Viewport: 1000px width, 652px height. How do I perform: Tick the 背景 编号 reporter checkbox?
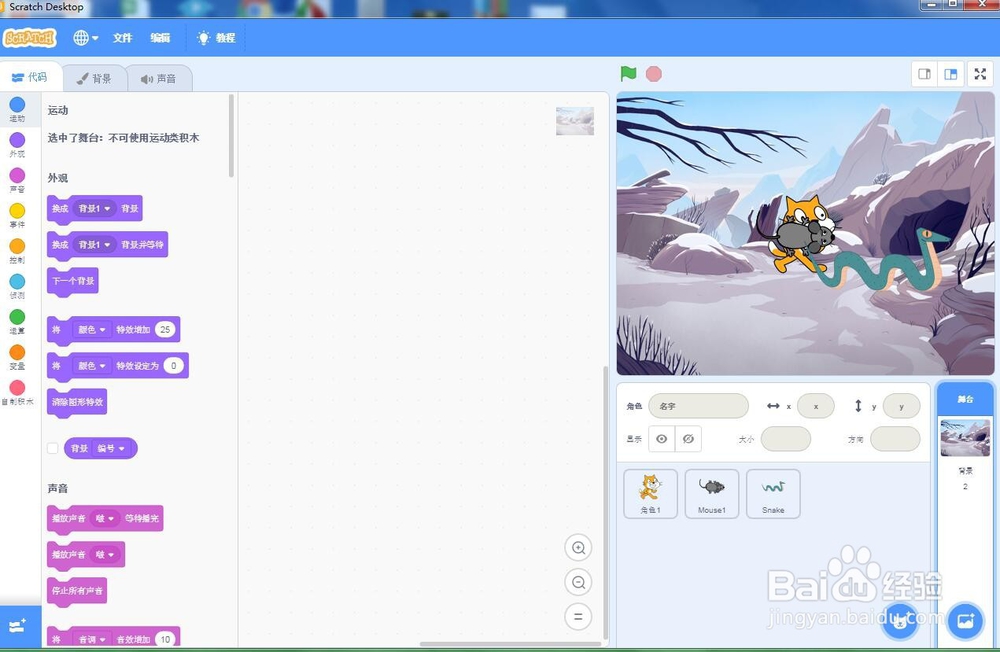[53, 448]
